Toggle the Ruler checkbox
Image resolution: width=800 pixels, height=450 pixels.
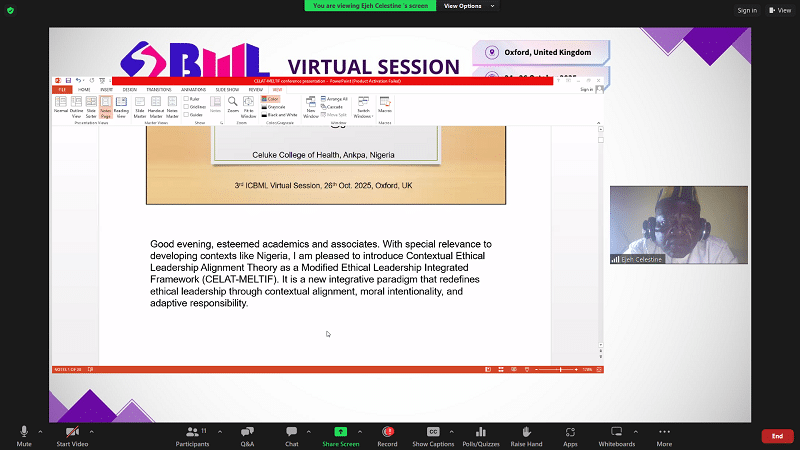[186, 99]
